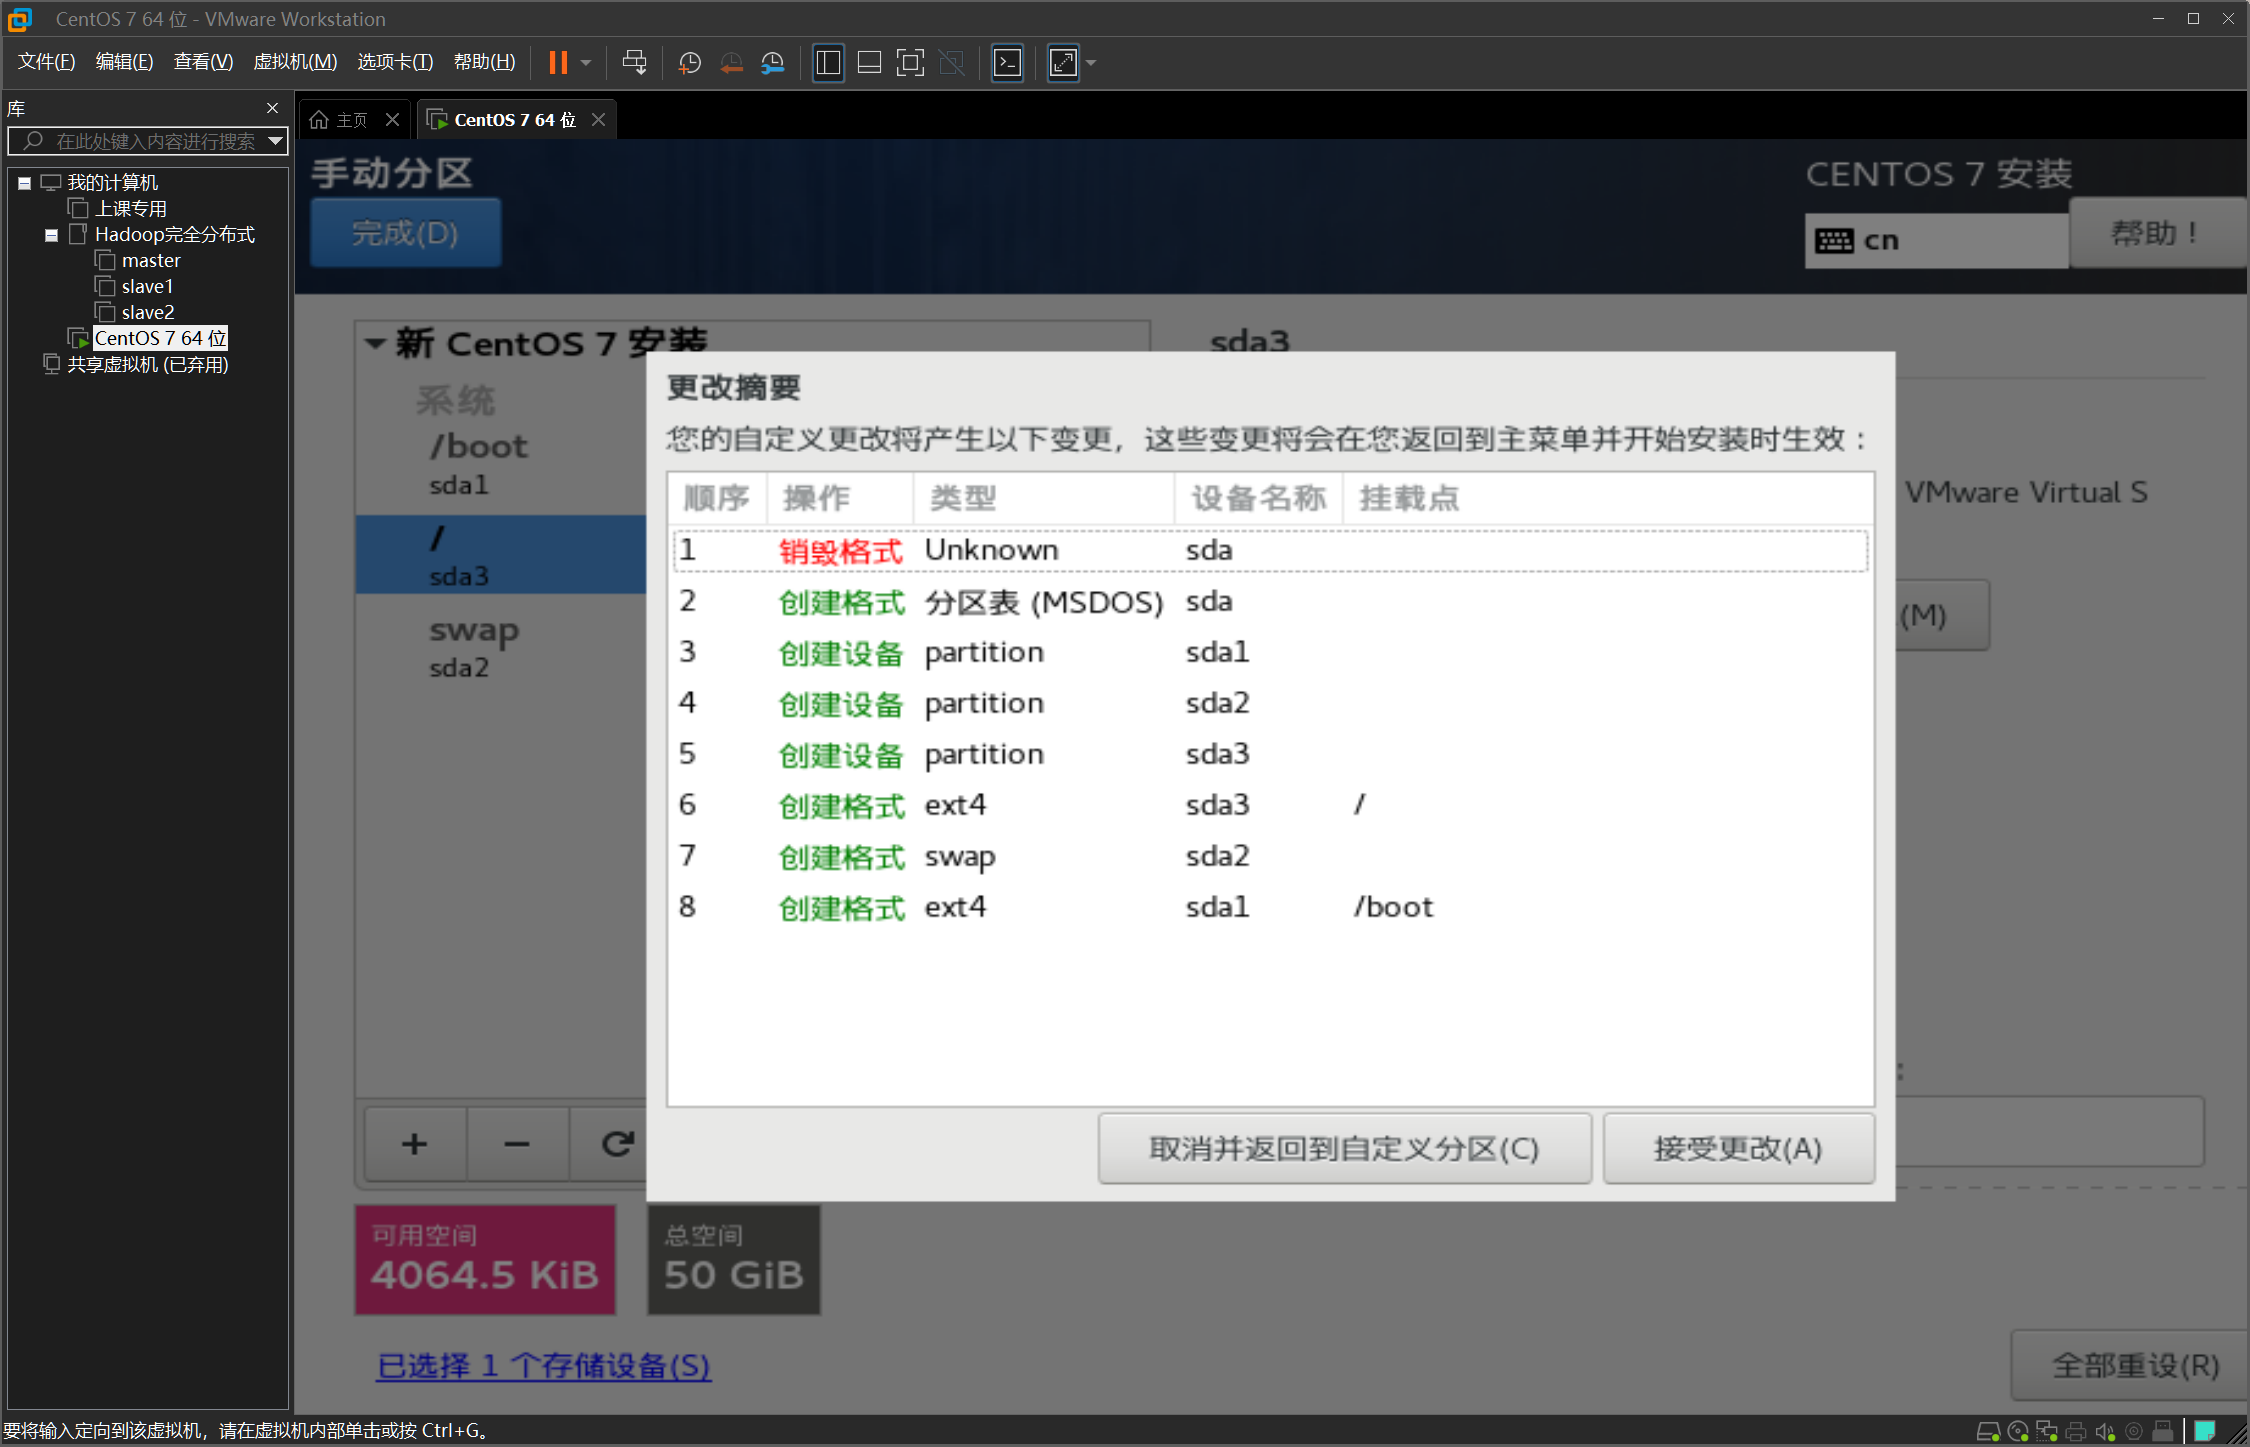Select the master virtual machine

[x=150, y=261]
